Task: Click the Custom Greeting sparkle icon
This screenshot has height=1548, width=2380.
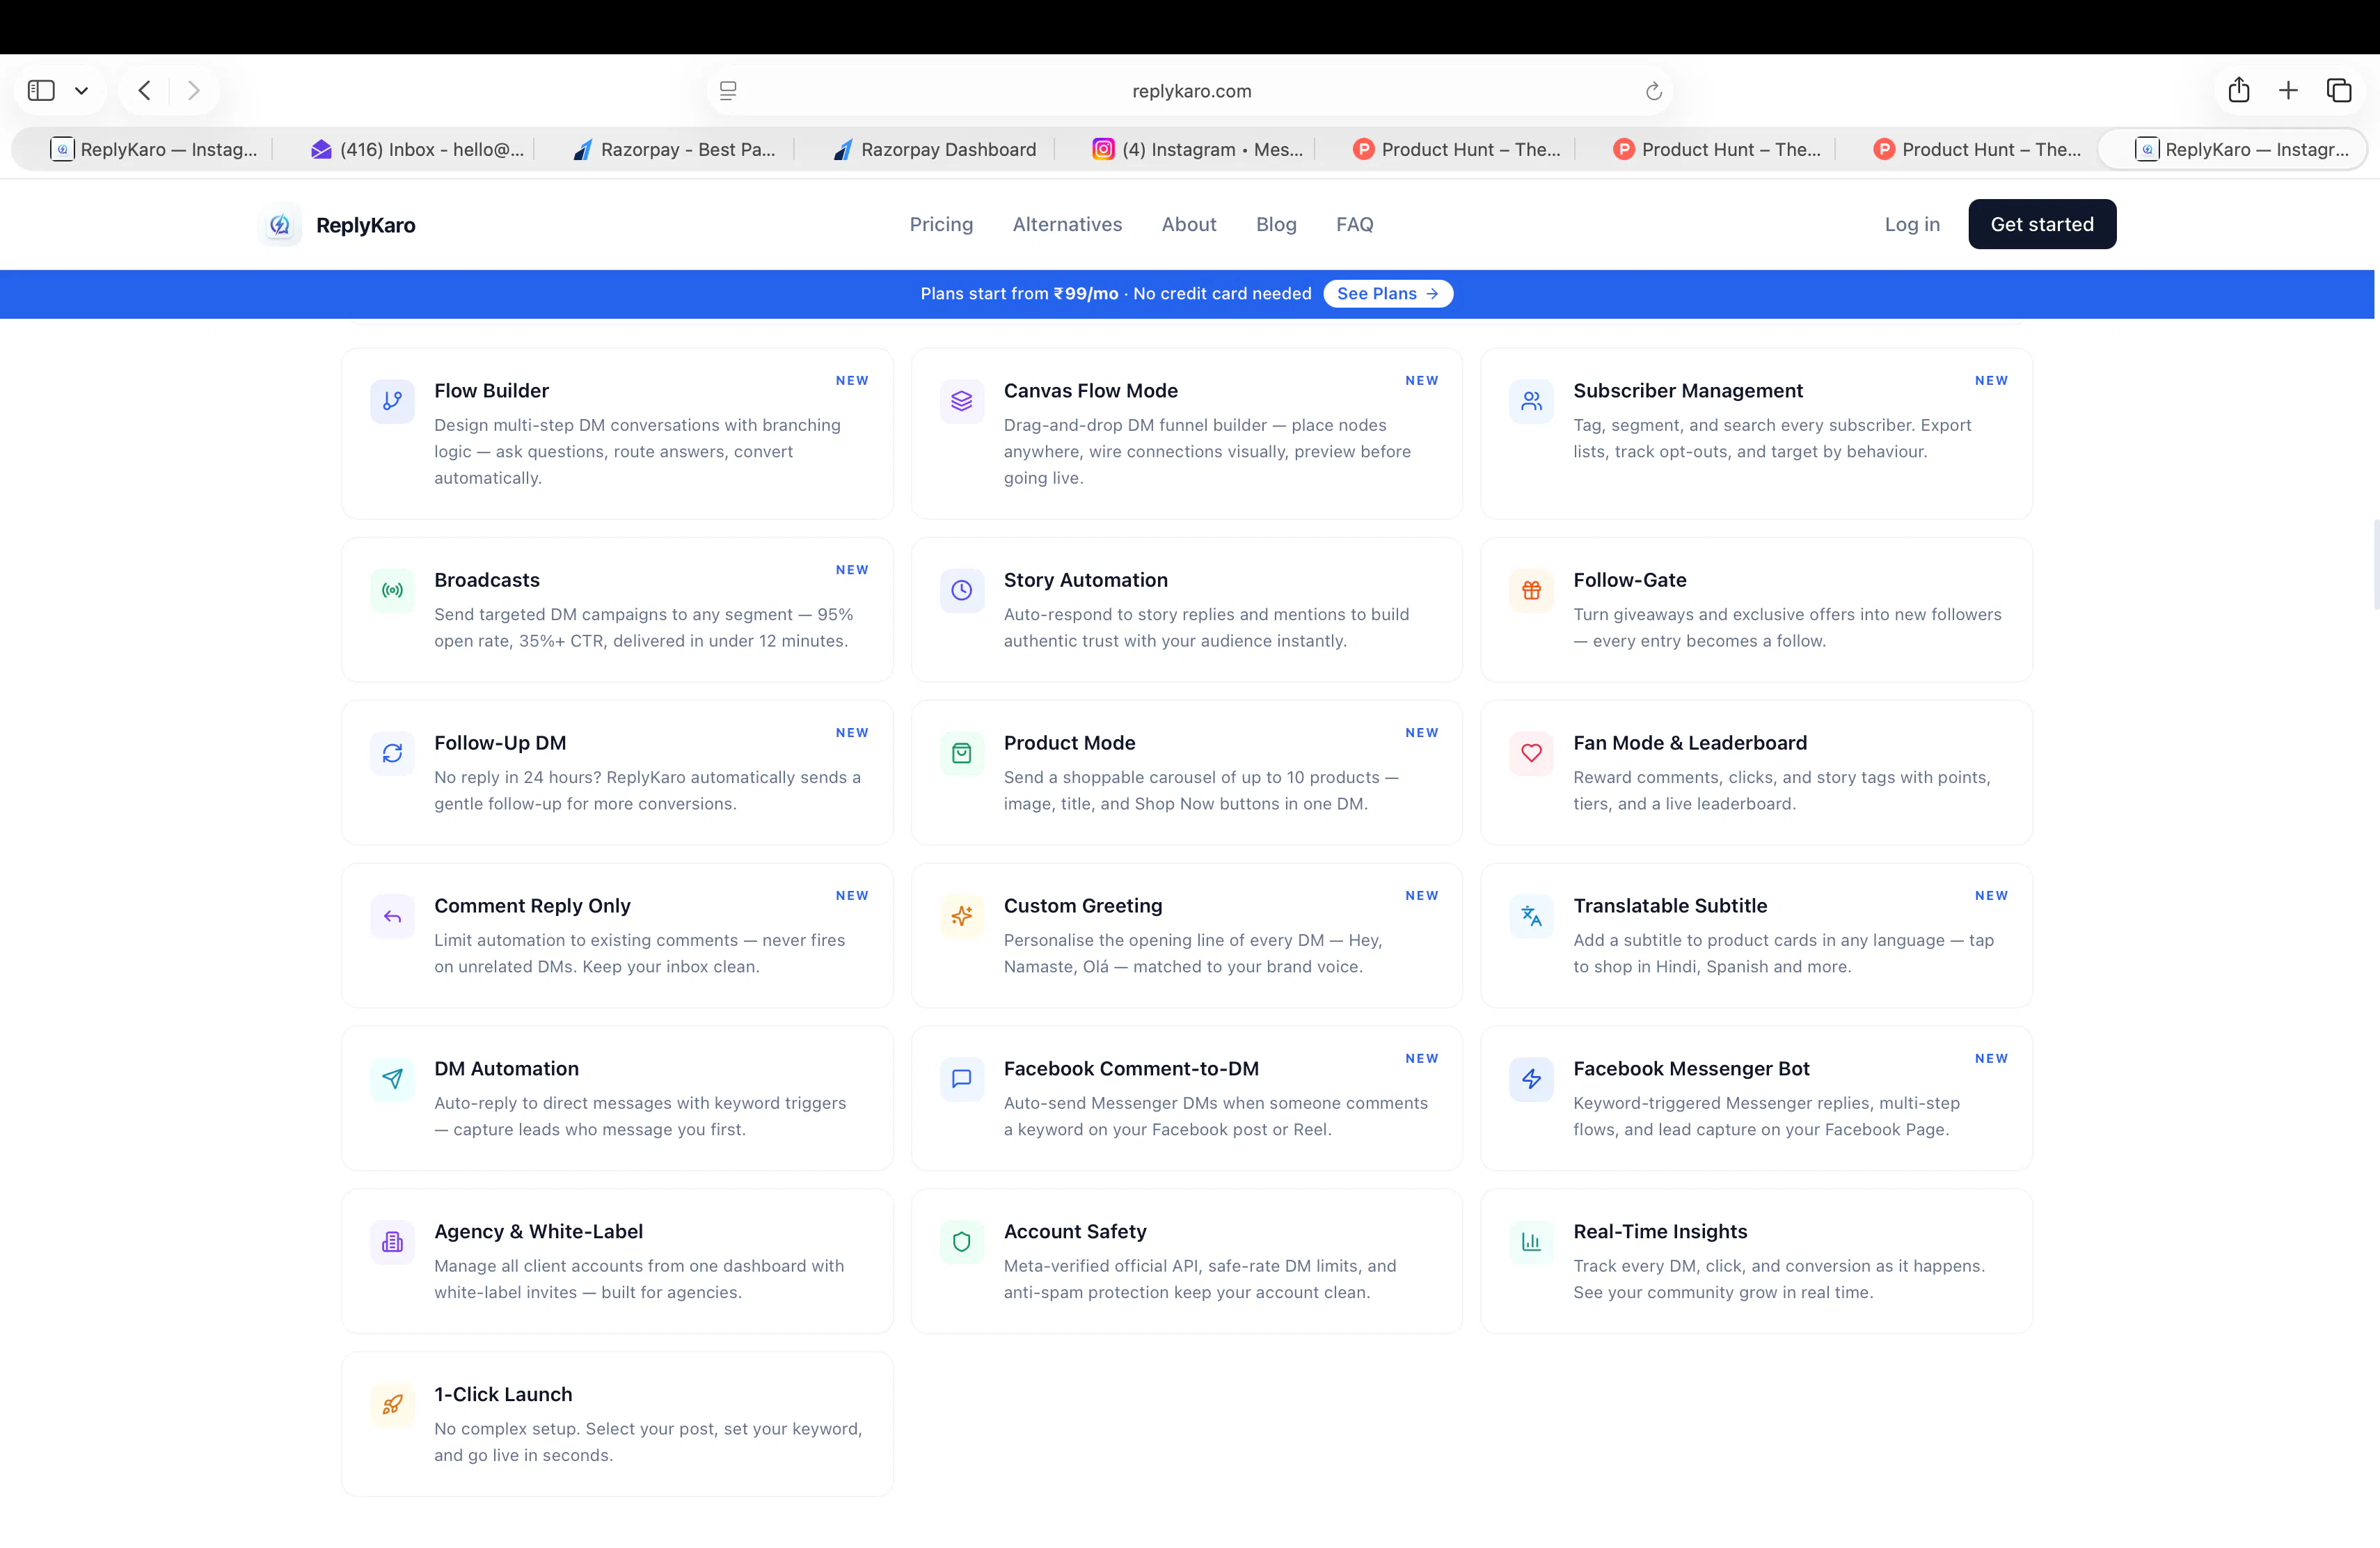Action: pos(961,916)
